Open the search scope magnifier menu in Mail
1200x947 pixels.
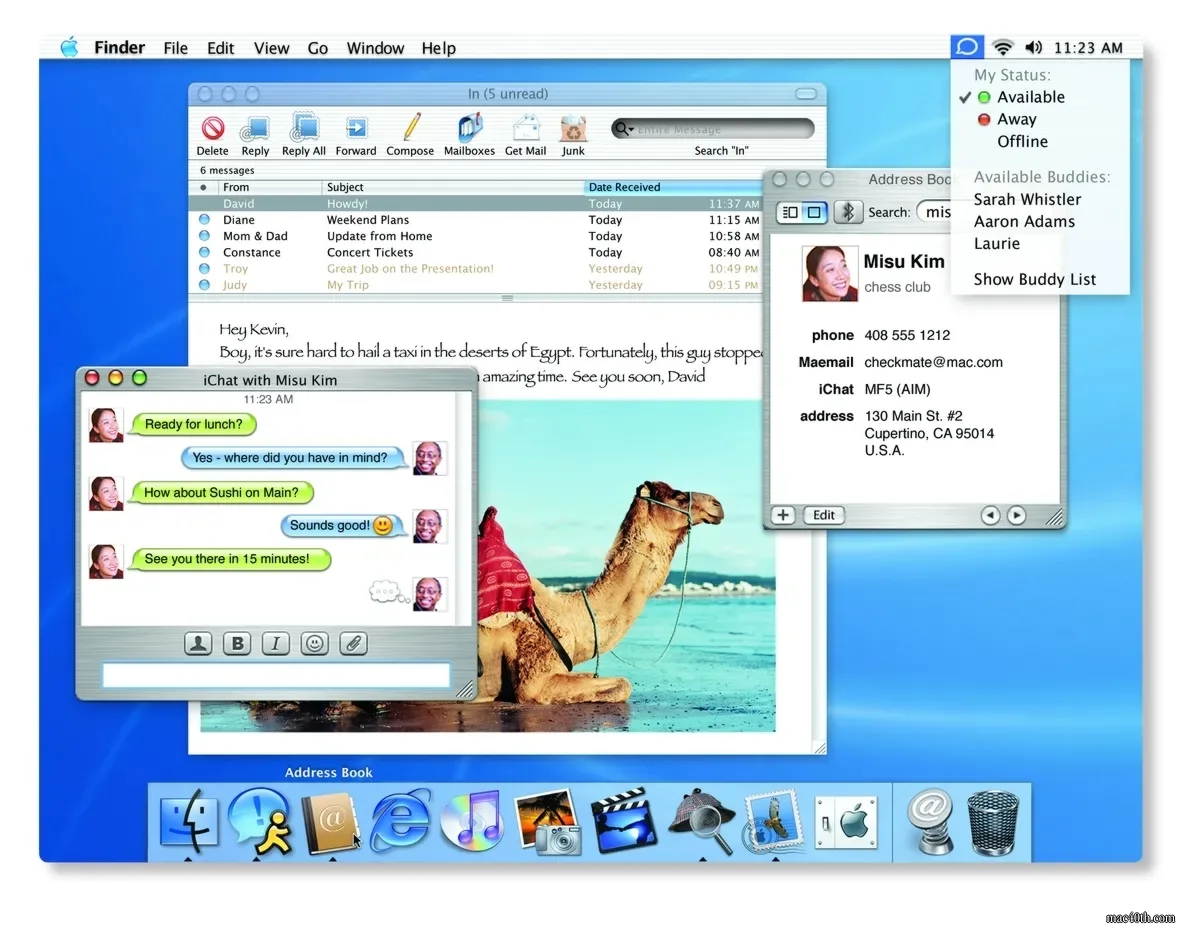click(623, 128)
